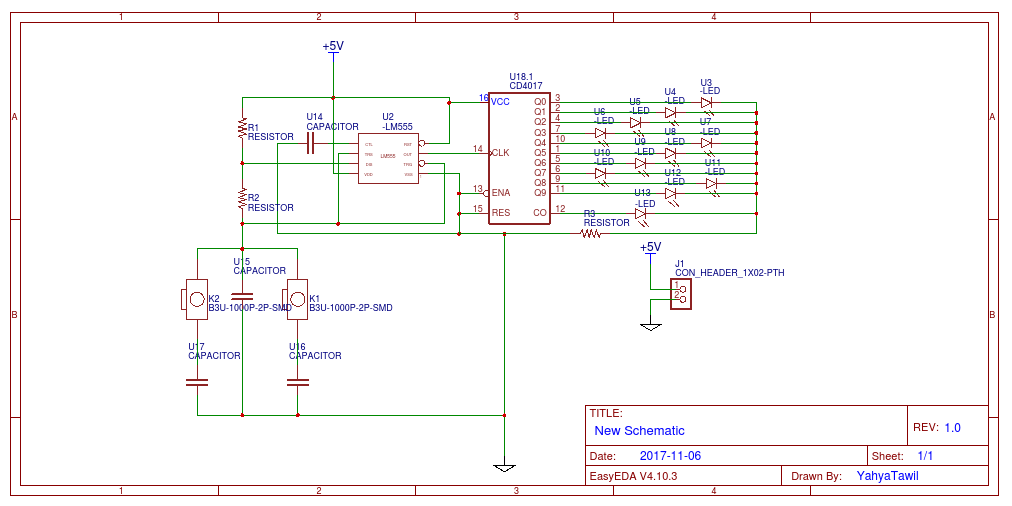
Task: Click the K2 'B3U-1000P-2P-SMD' label
Action: (250, 309)
